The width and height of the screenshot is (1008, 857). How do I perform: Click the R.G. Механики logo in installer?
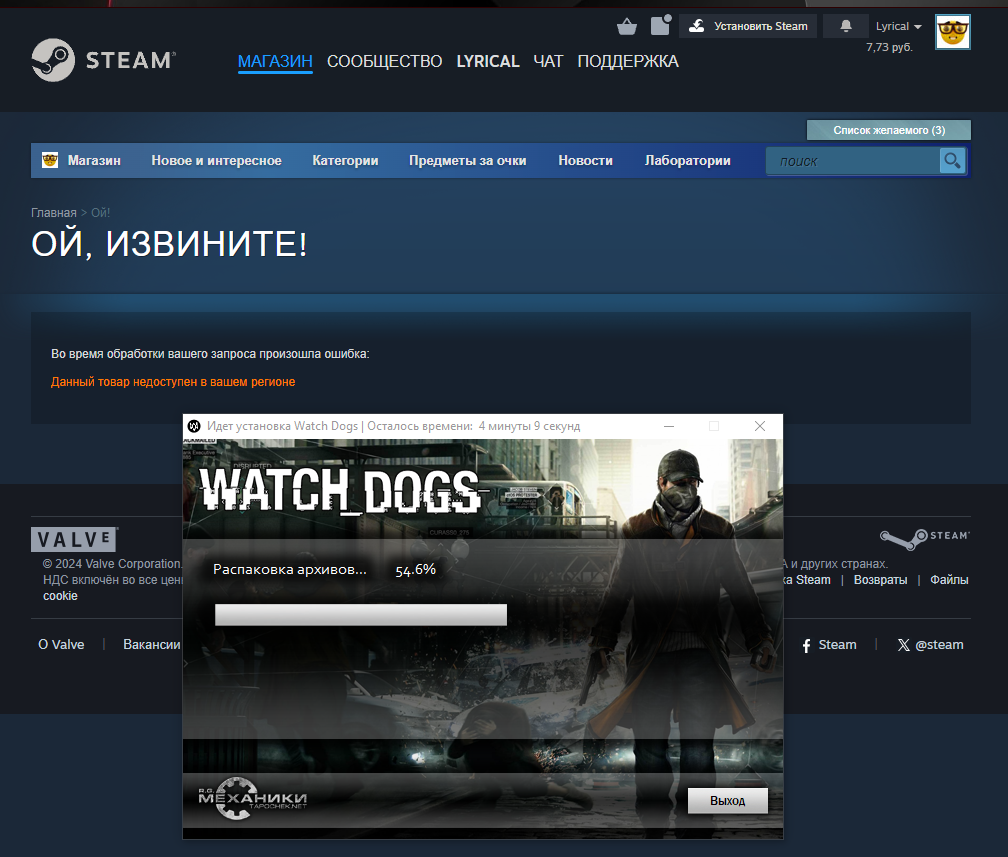coord(253,798)
